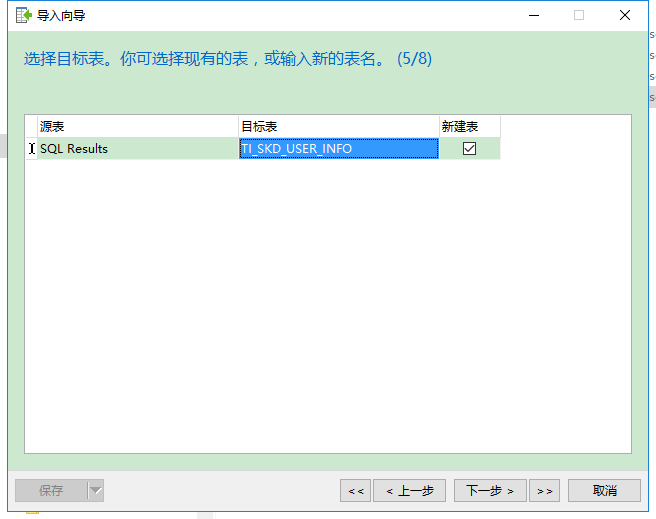Image resolution: width=656 pixels, height=519 pixels.
Task: Click the 目标表 column header
Action: pos(339,126)
